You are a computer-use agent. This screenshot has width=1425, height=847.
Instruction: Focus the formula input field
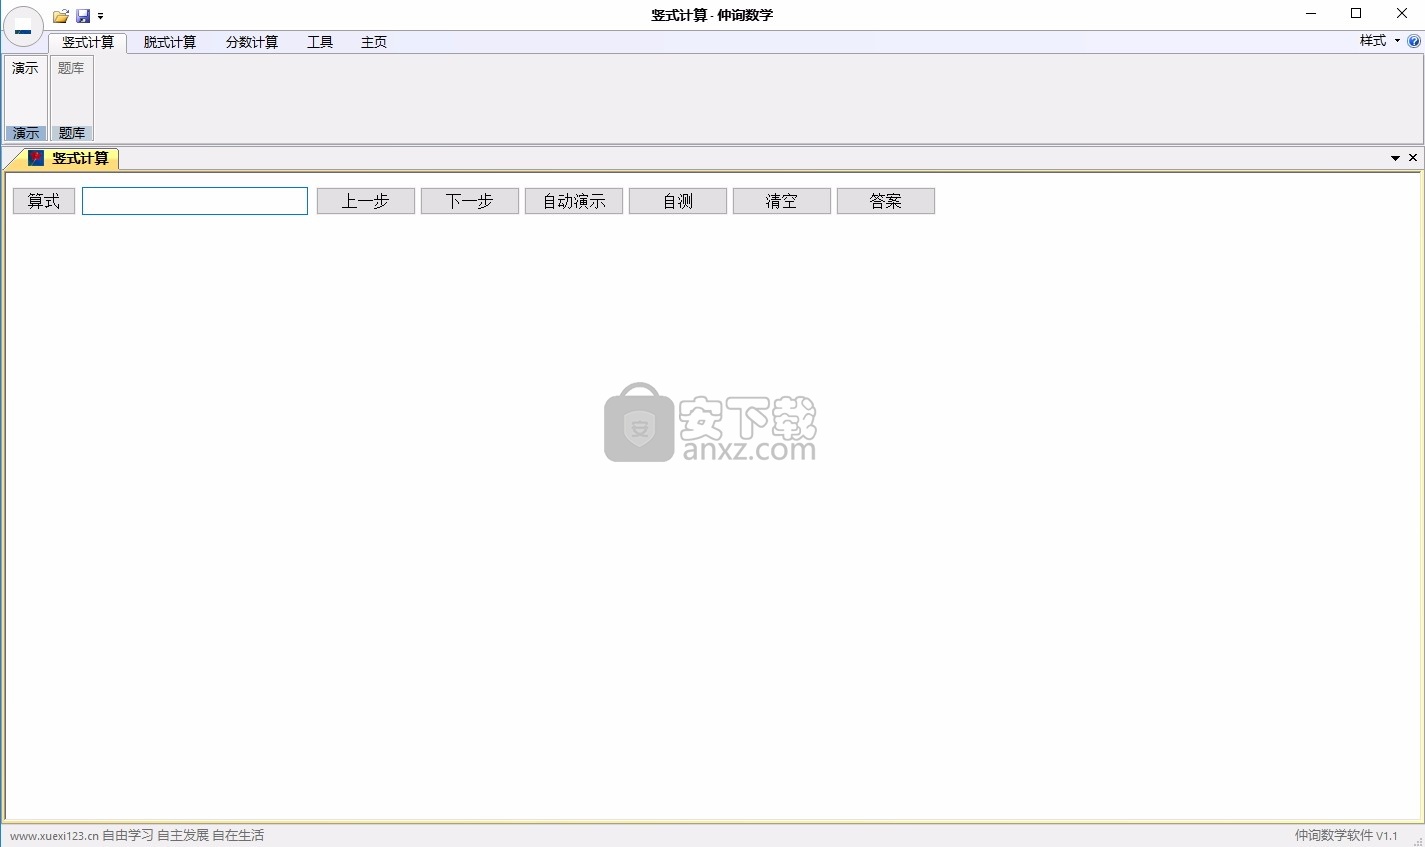[x=195, y=201]
